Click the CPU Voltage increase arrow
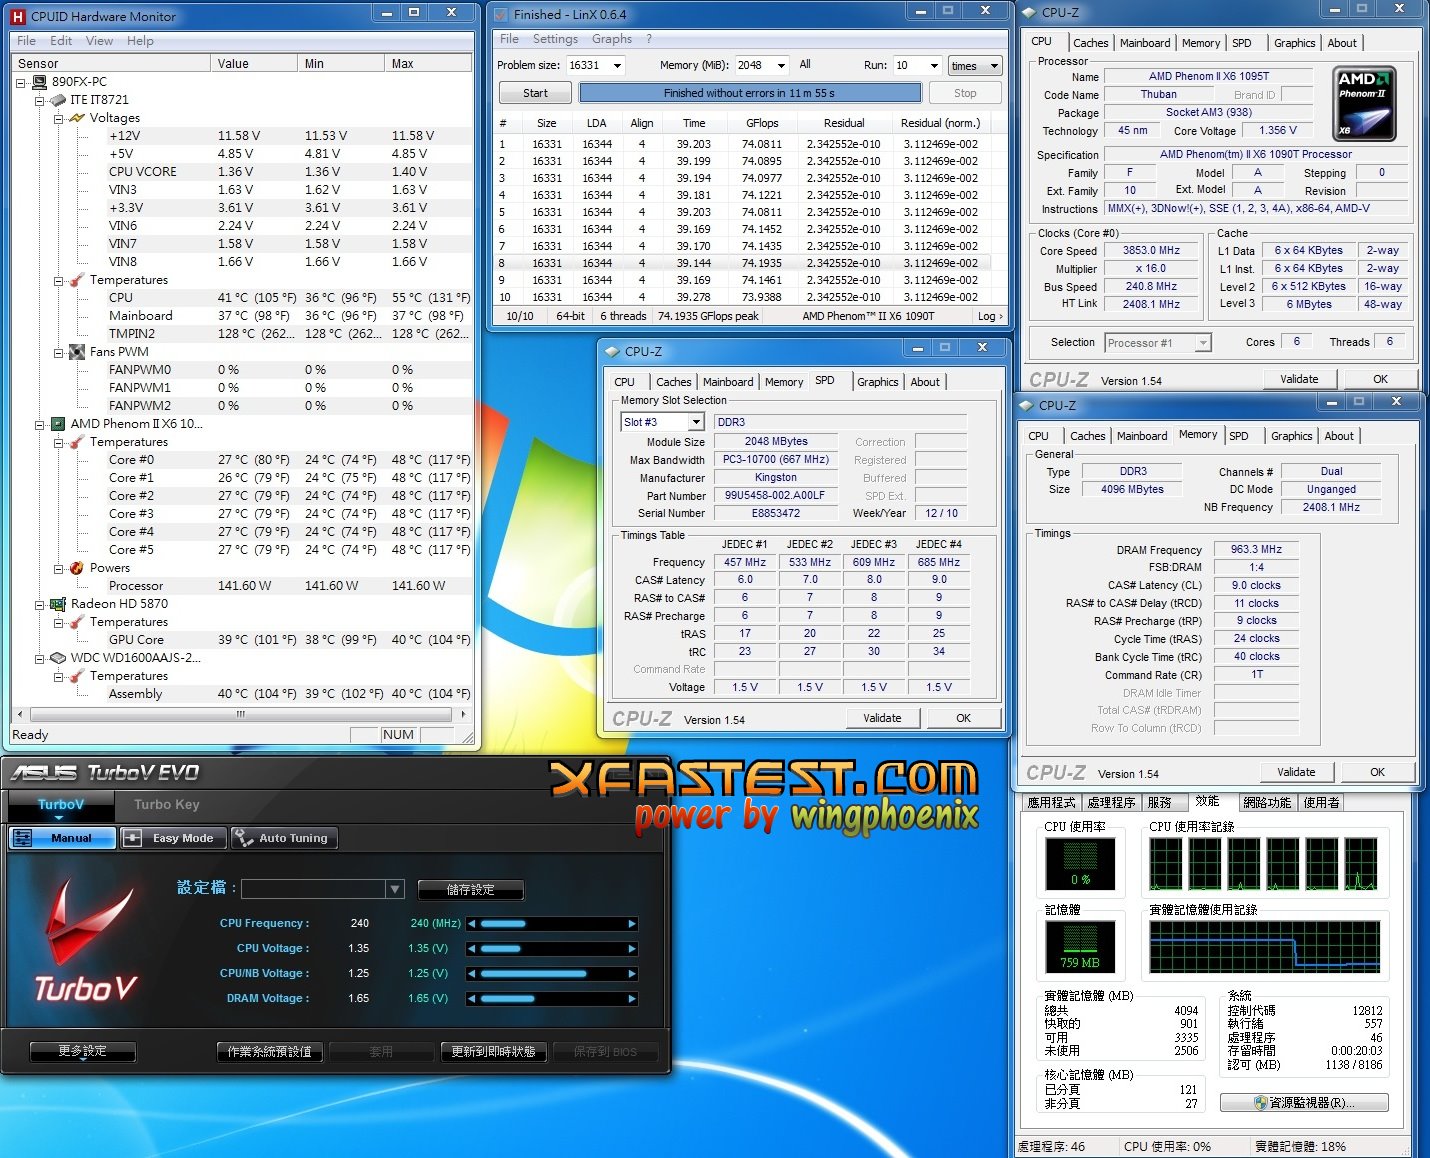This screenshot has height=1158, width=1430. 632,949
